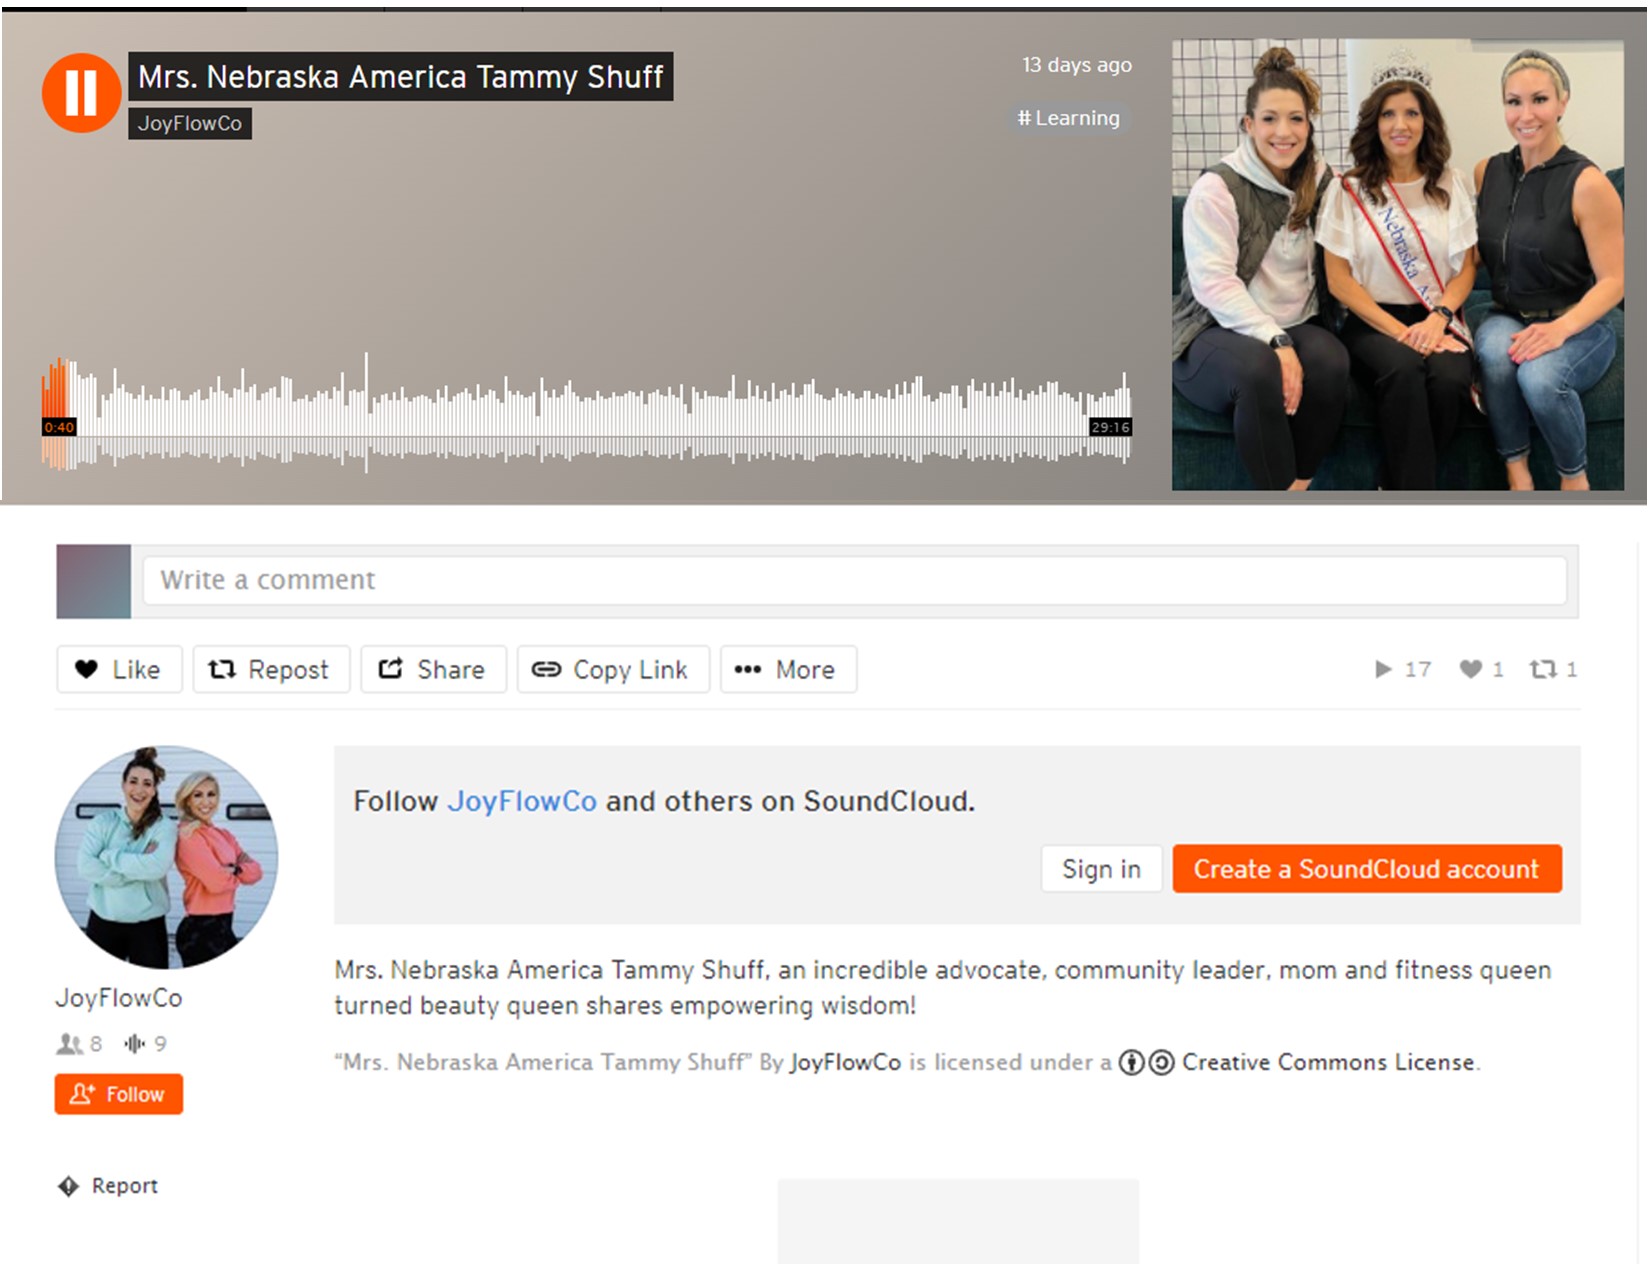Pause the playing track

[x=81, y=92]
